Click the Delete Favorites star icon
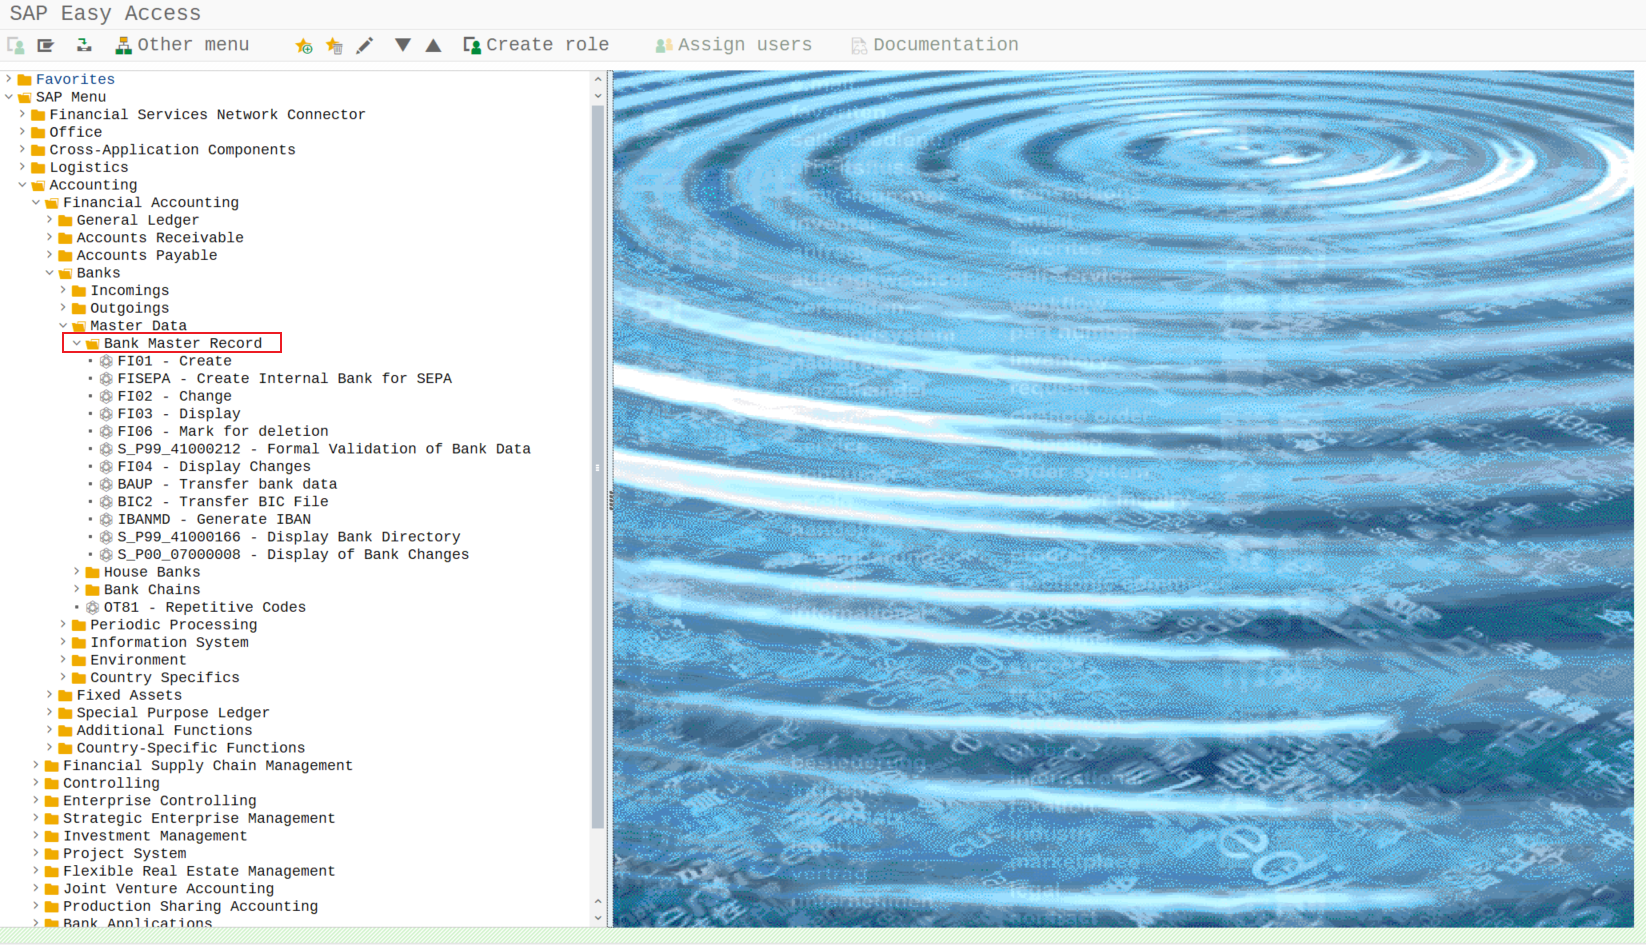 tap(334, 45)
